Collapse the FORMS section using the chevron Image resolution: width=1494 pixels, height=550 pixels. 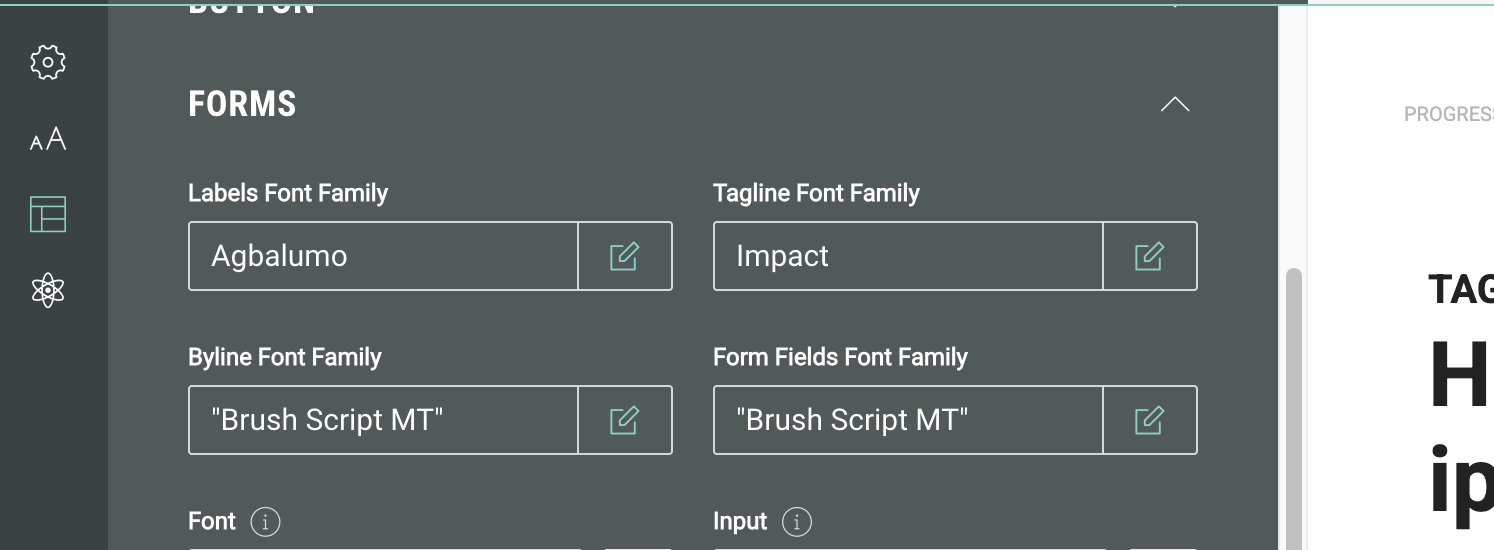pos(1174,104)
